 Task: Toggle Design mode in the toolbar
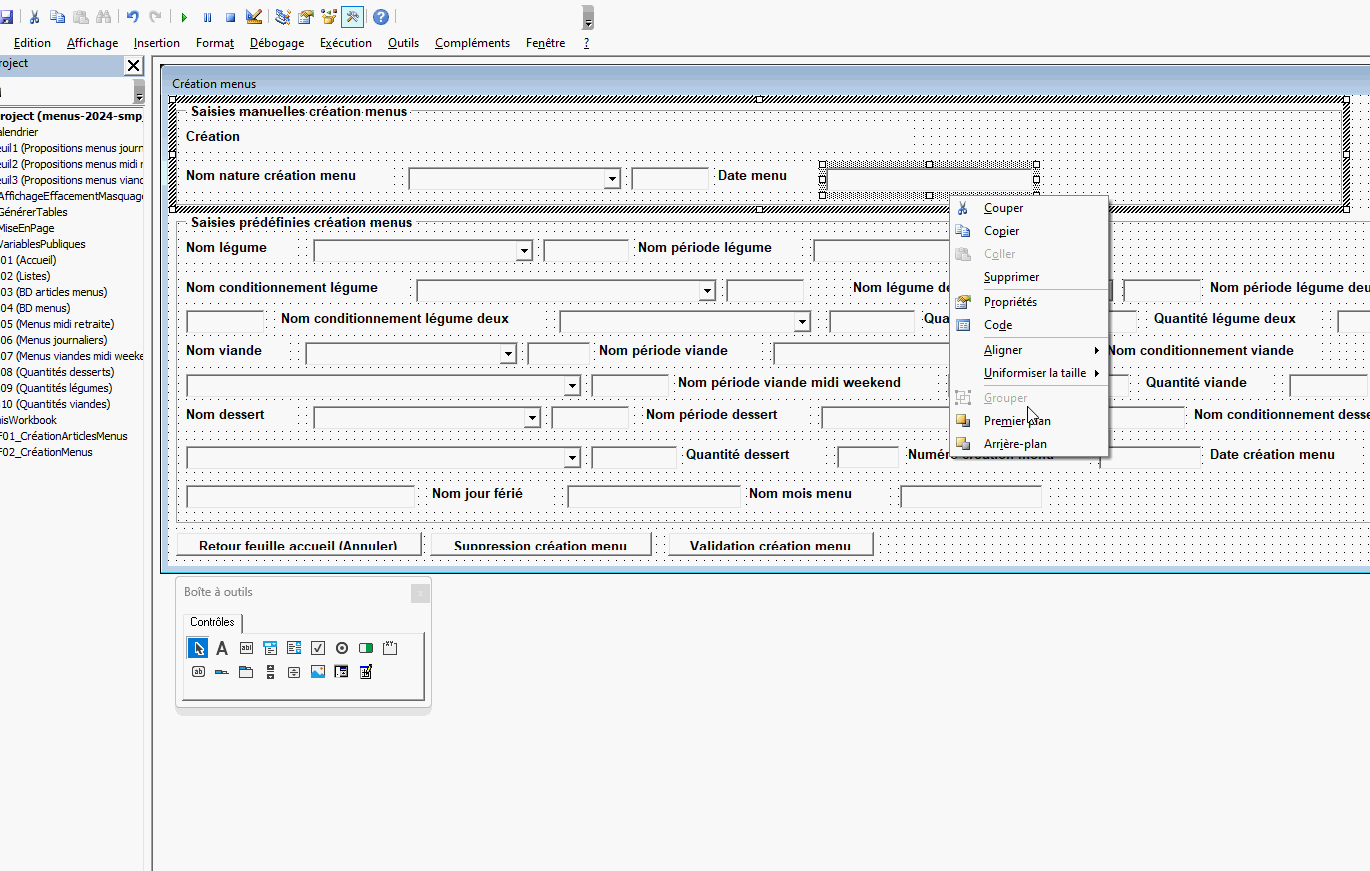pyautogui.click(x=254, y=17)
